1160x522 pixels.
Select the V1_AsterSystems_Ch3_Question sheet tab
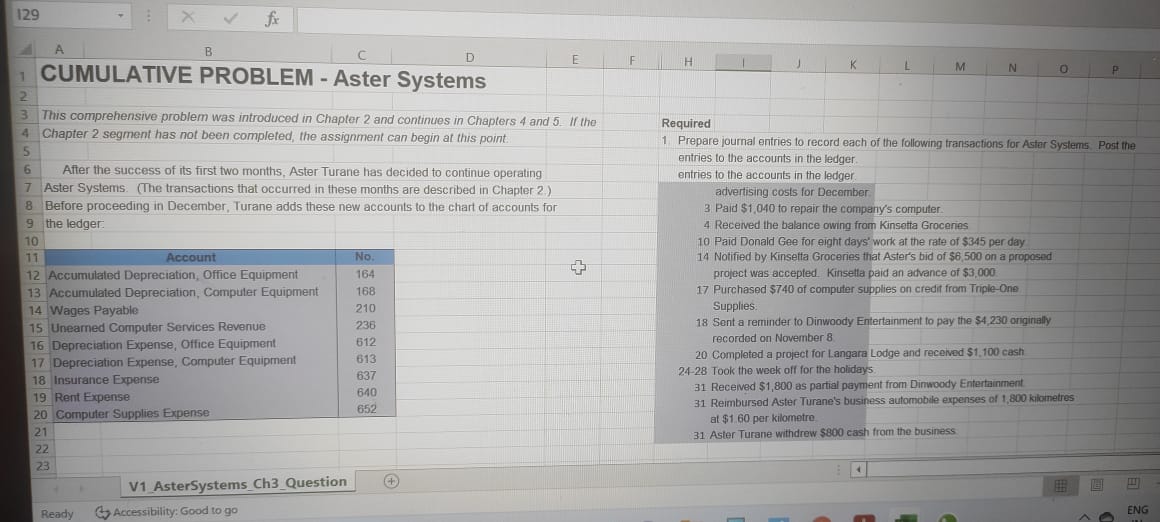(x=237, y=483)
